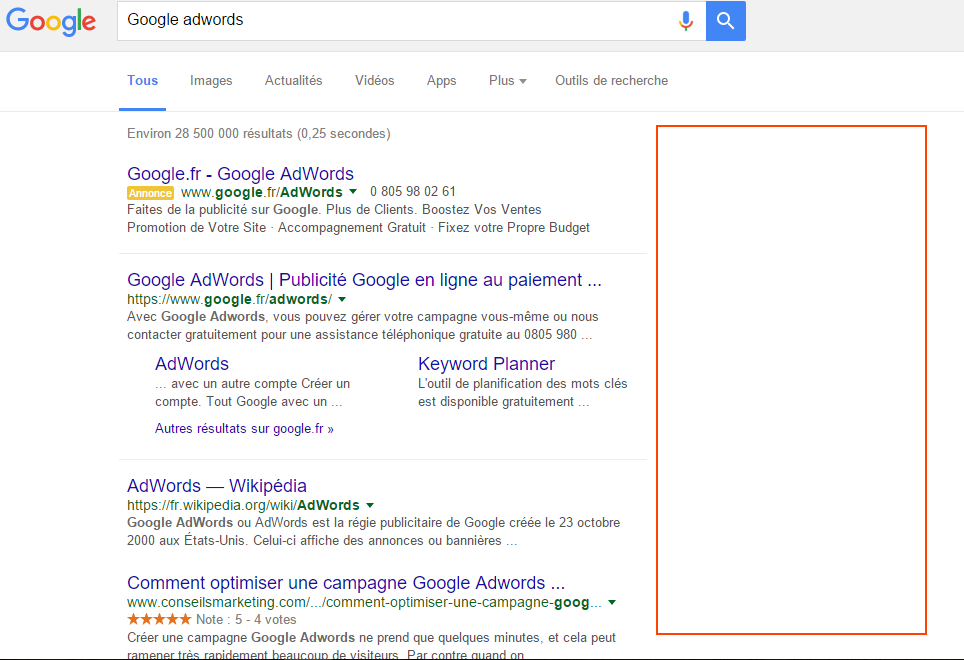This screenshot has height=660, width=964.
Task: Click snippet 'Faites de la publicité sur Google'
Action: [x=334, y=210]
